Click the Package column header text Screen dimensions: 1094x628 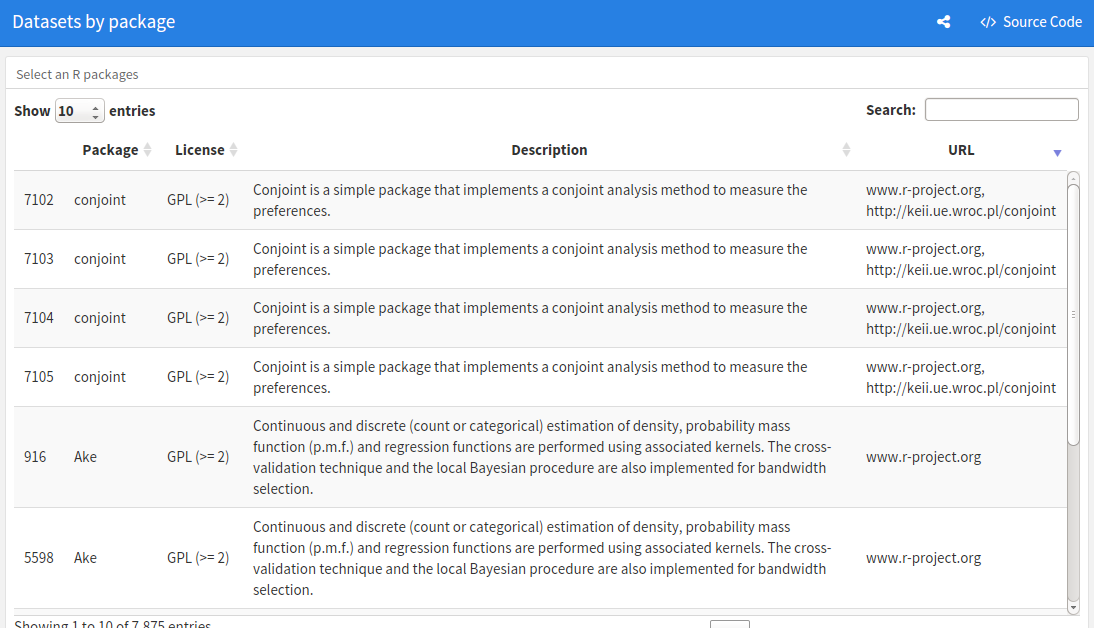click(x=110, y=150)
